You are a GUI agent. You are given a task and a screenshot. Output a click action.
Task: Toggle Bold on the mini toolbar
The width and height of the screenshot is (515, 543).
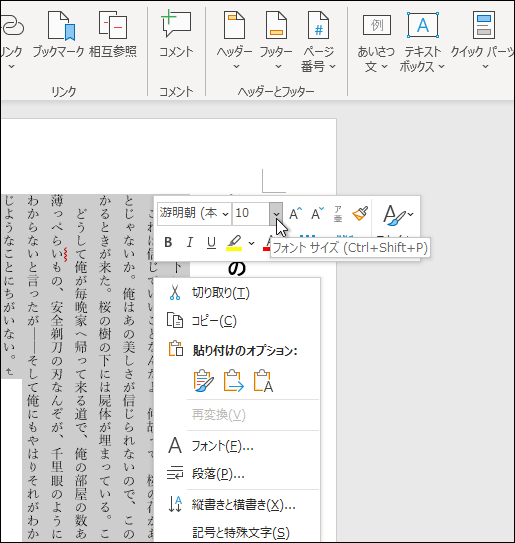click(168, 242)
